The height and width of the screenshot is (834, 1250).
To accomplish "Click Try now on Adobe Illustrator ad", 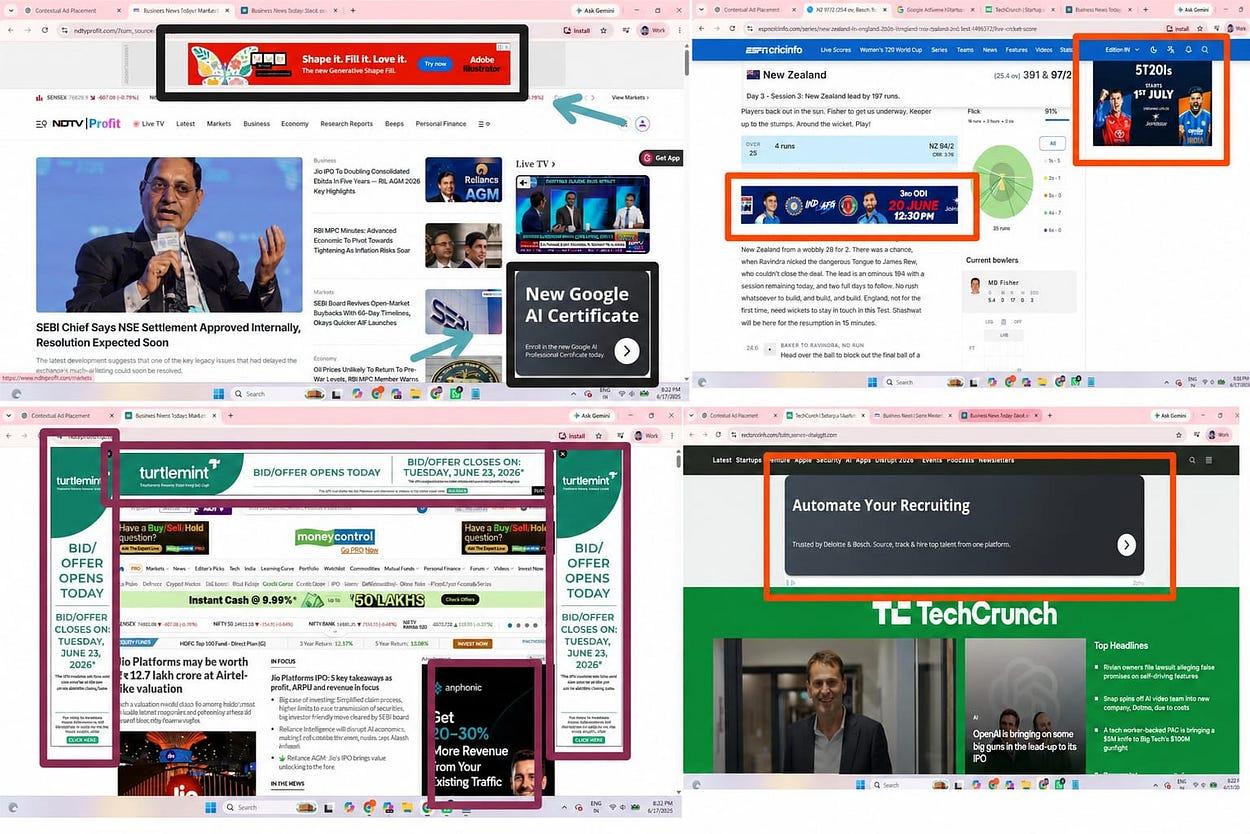I will pyautogui.click(x=435, y=64).
